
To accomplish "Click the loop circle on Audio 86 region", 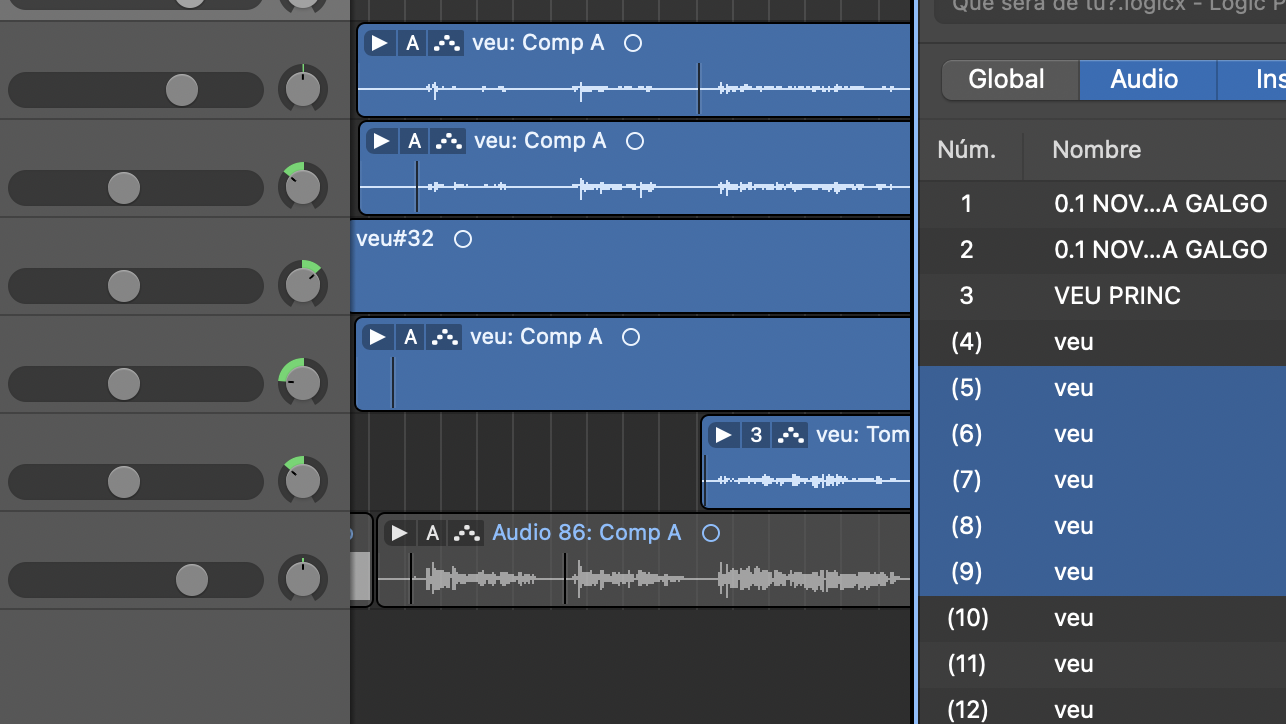I will [x=711, y=533].
